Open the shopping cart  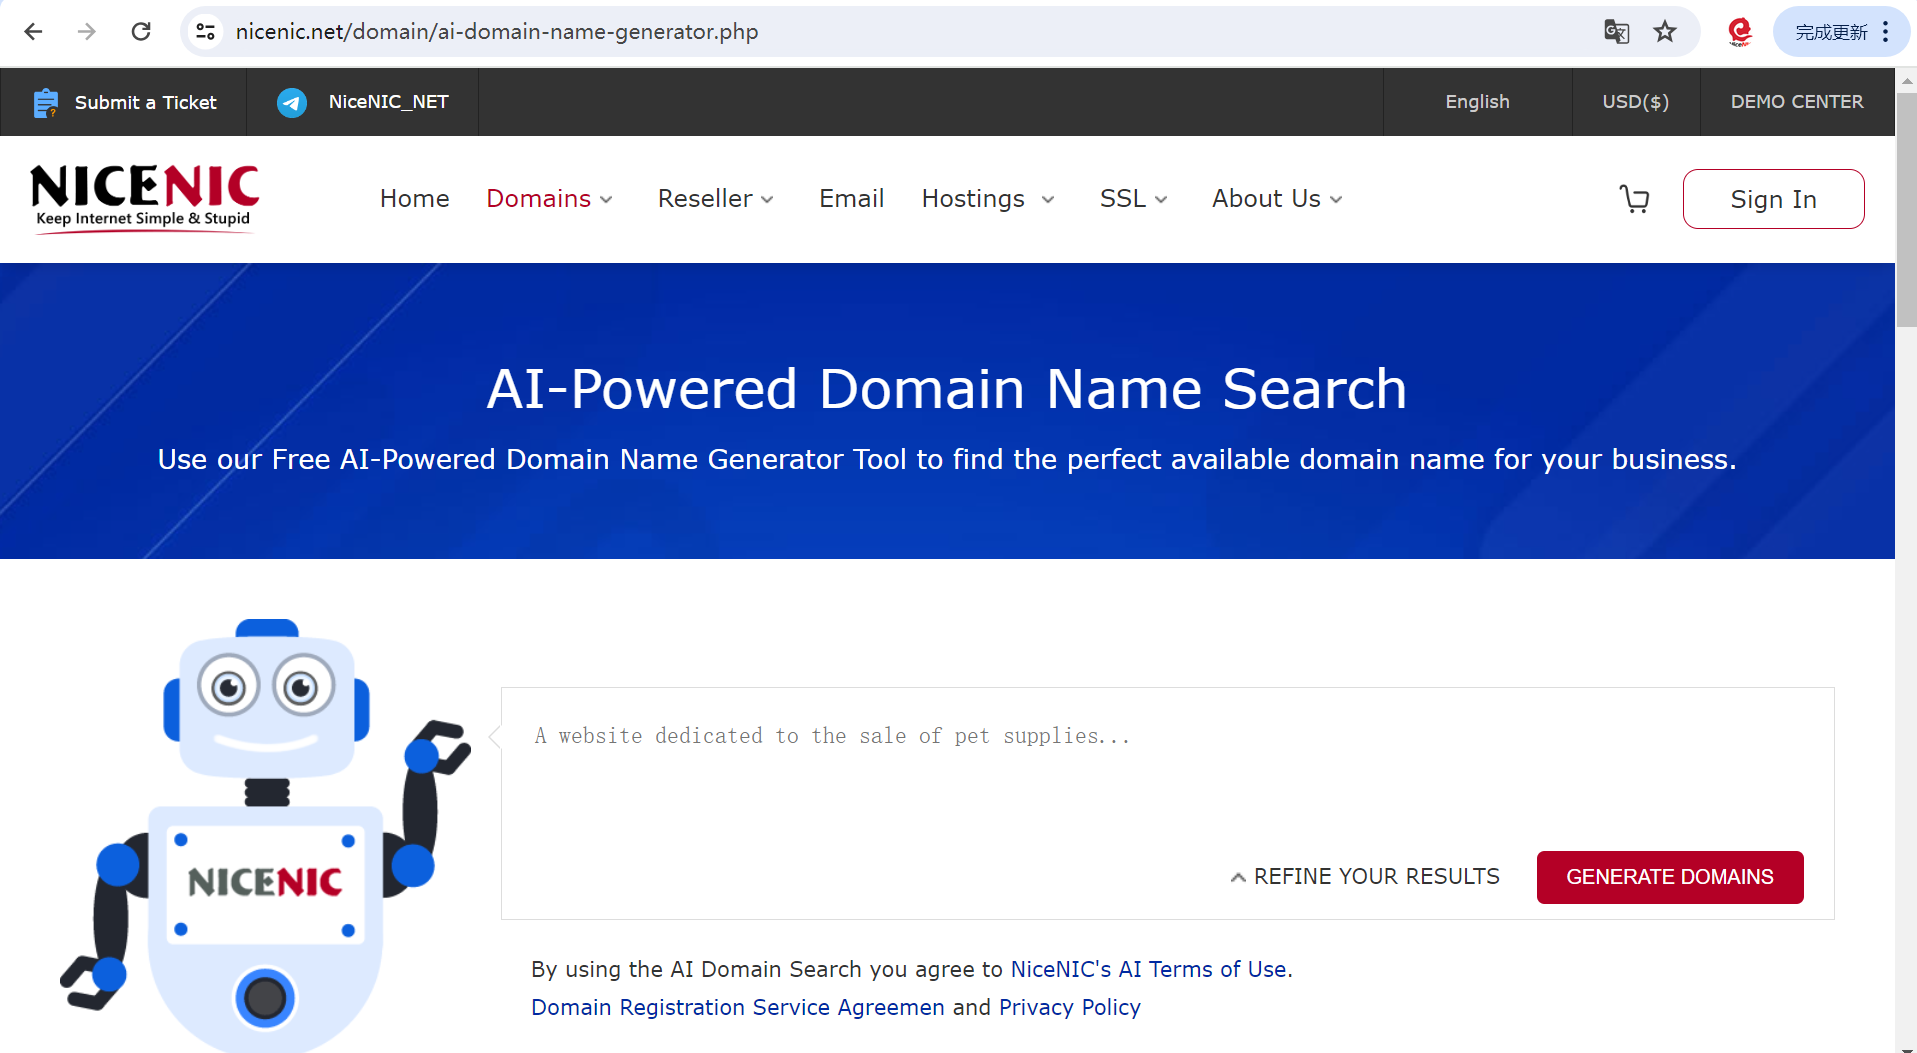click(1634, 198)
